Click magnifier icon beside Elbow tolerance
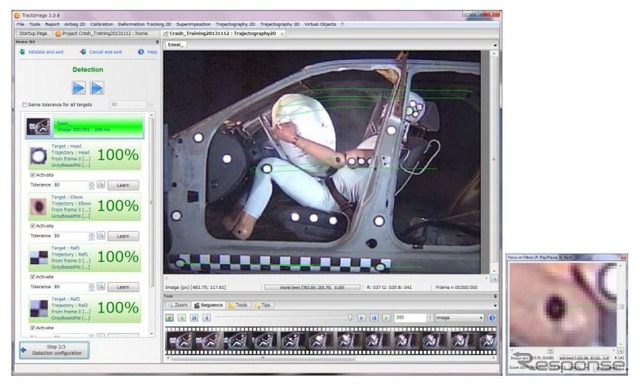Screen dimensions: 640x384 (101, 236)
